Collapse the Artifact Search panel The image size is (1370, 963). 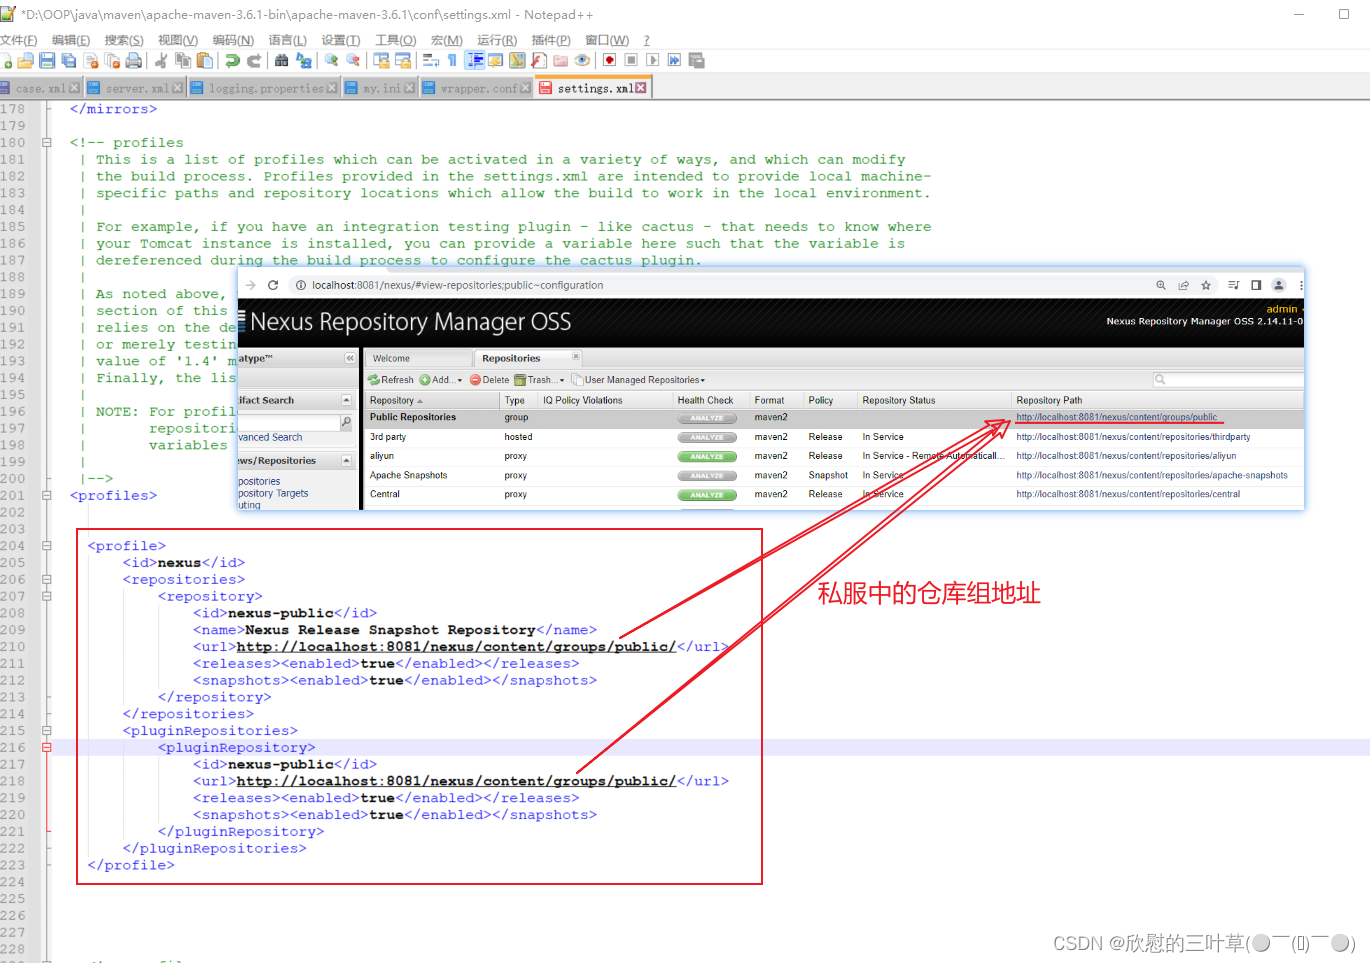[347, 400]
